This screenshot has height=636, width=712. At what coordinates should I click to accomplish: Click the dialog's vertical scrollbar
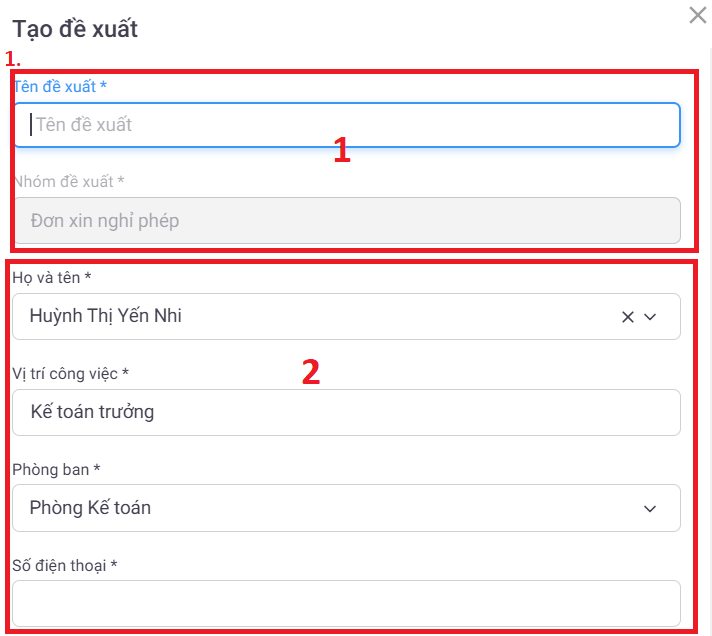tap(706, 300)
